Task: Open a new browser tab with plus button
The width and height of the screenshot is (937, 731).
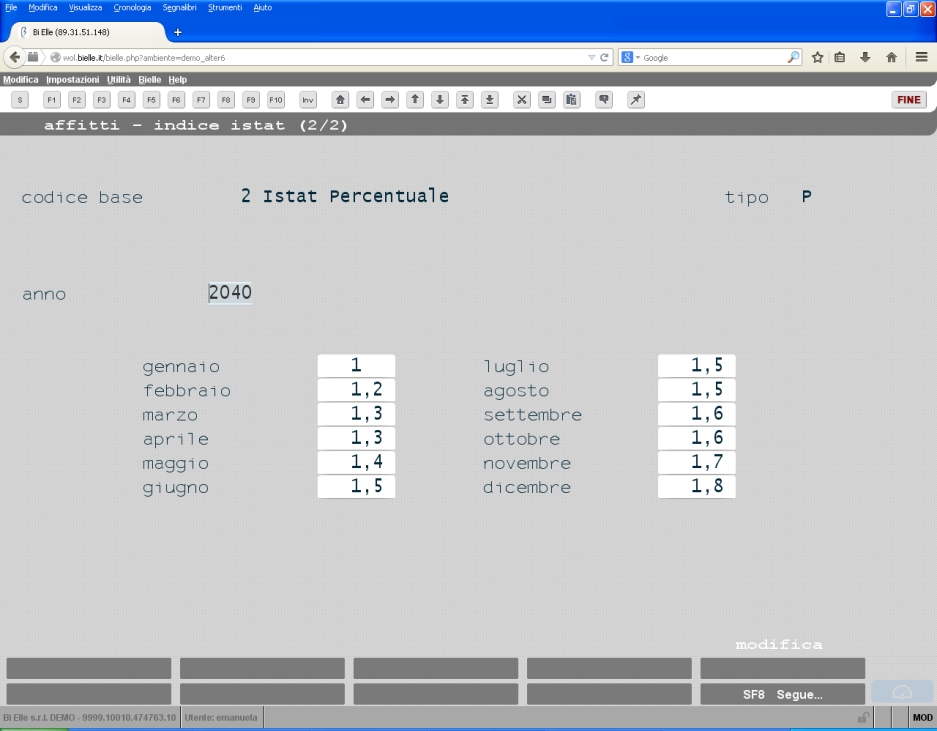Action: tap(177, 32)
